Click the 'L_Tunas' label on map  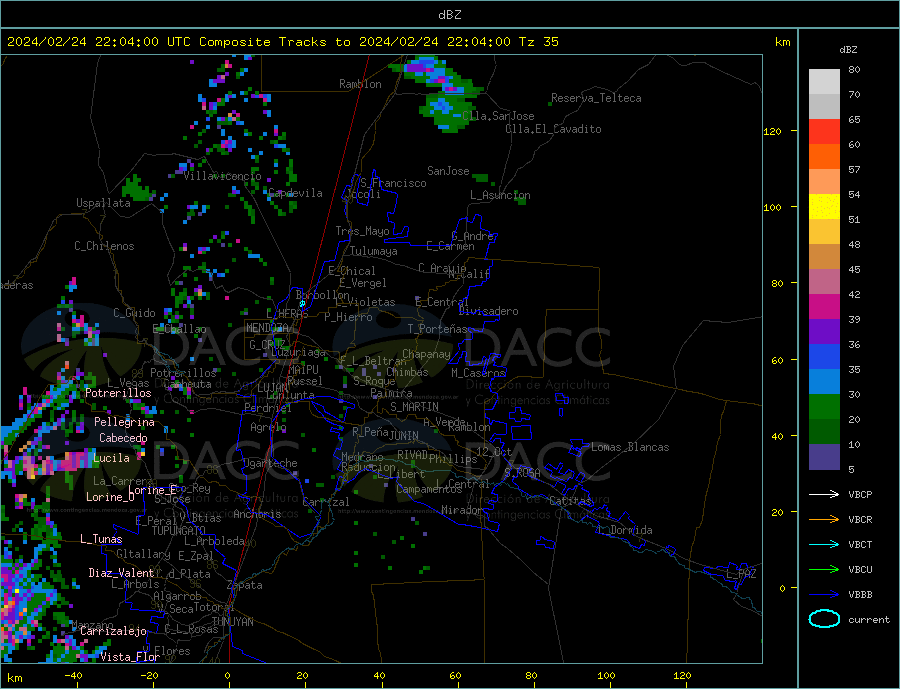point(101,539)
